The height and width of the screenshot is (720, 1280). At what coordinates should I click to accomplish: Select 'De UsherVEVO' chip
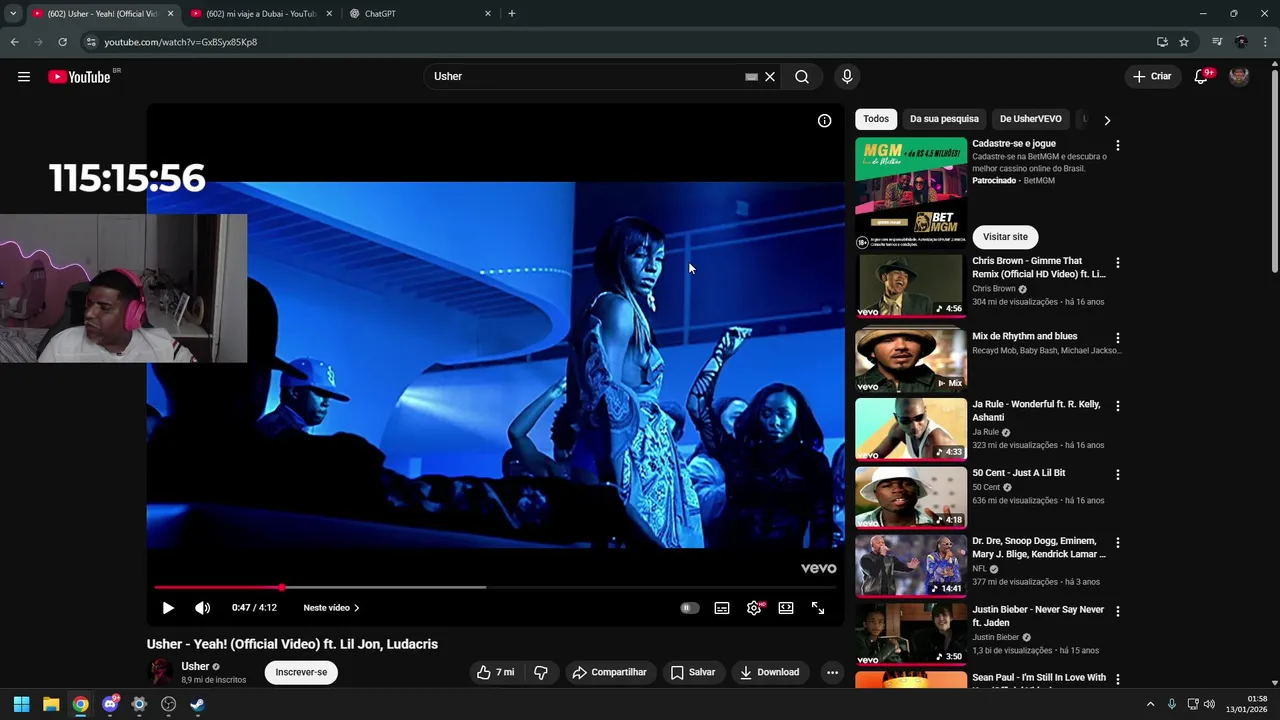[x=1030, y=119]
